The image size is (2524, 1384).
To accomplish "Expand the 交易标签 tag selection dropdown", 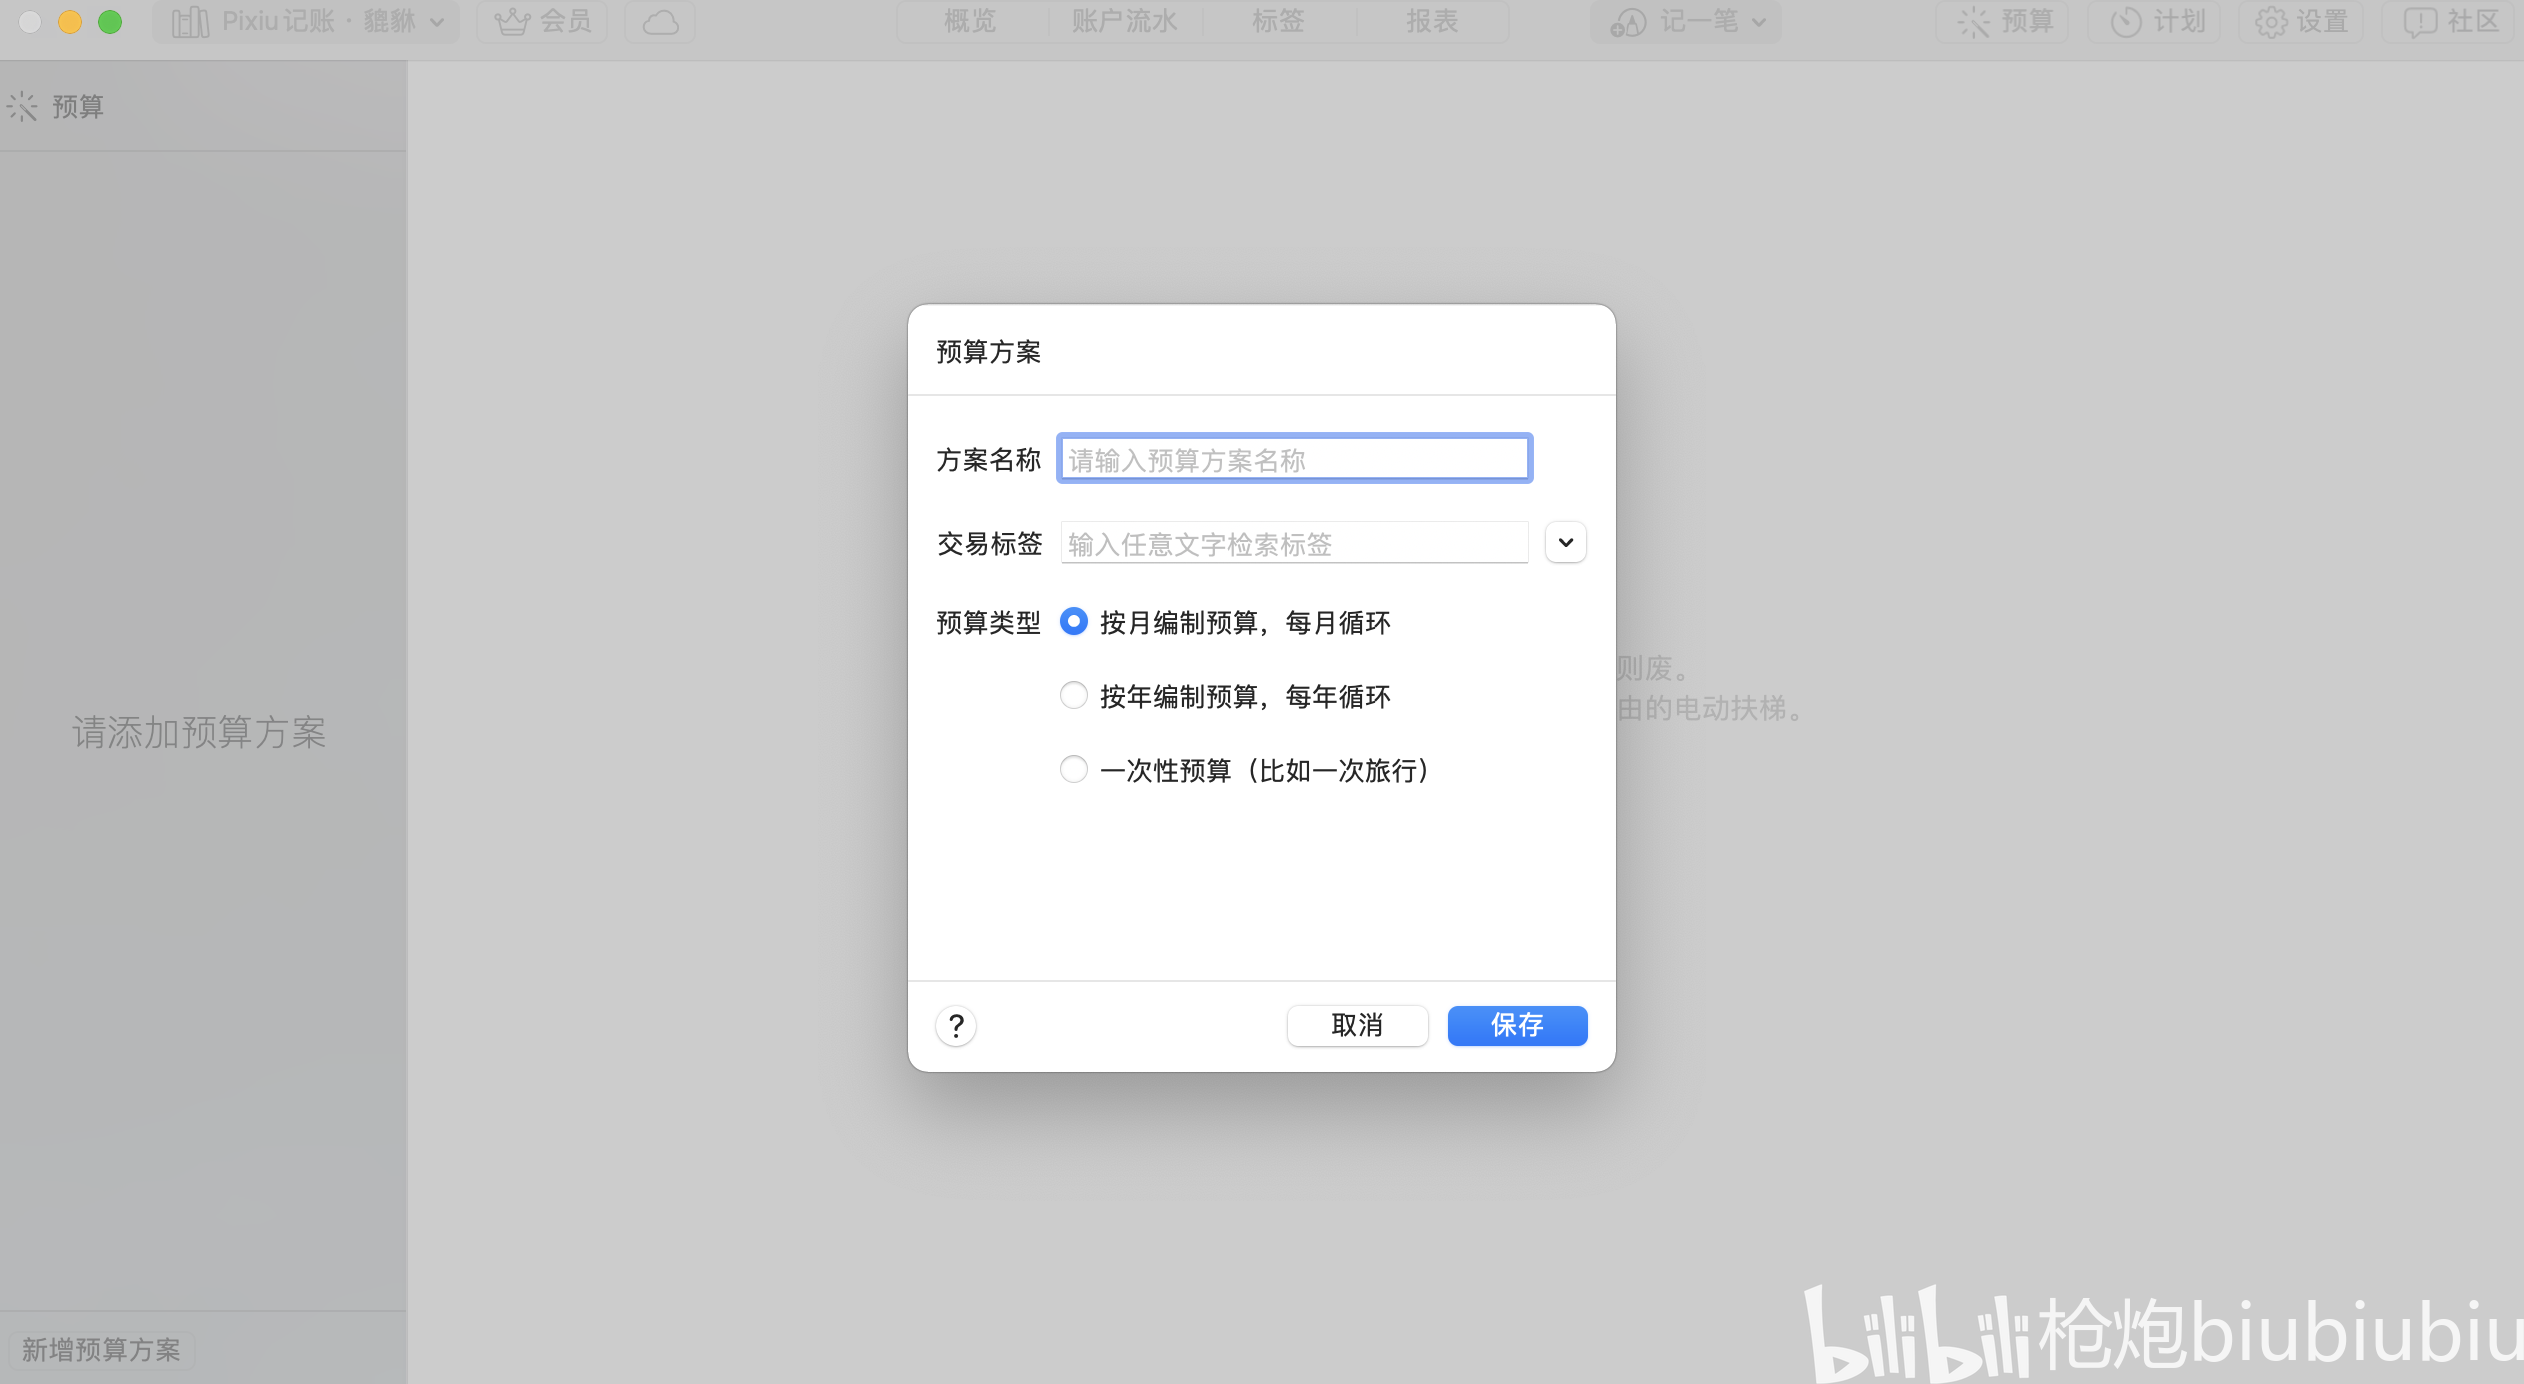I will [x=1564, y=542].
